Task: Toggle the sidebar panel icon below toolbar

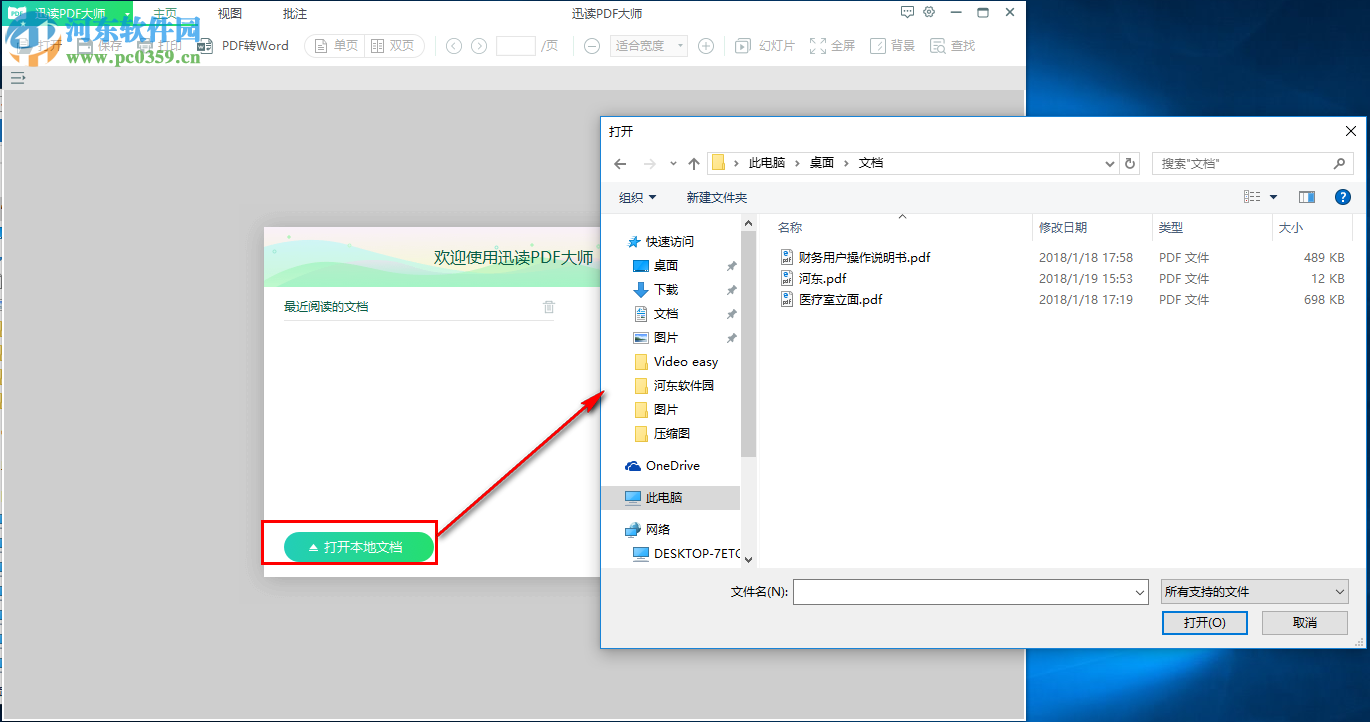Action: coord(17,78)
